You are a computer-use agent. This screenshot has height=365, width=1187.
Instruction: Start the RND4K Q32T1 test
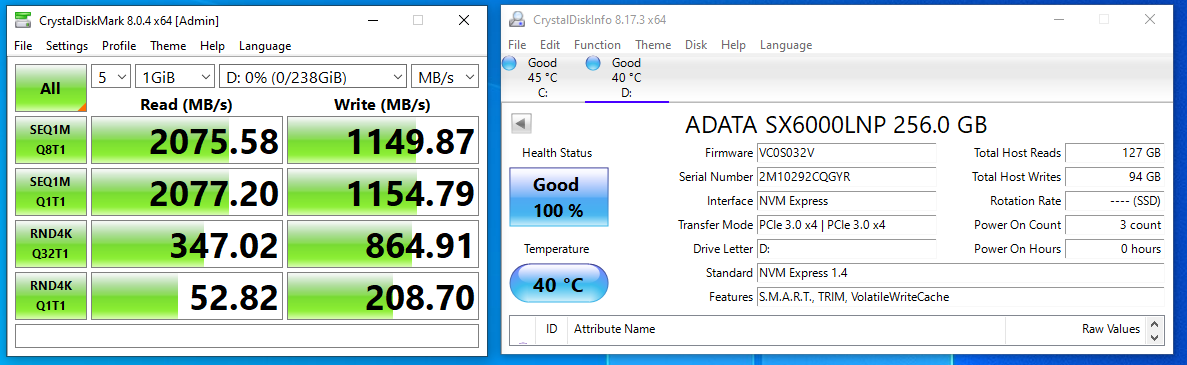pos(51,245)
